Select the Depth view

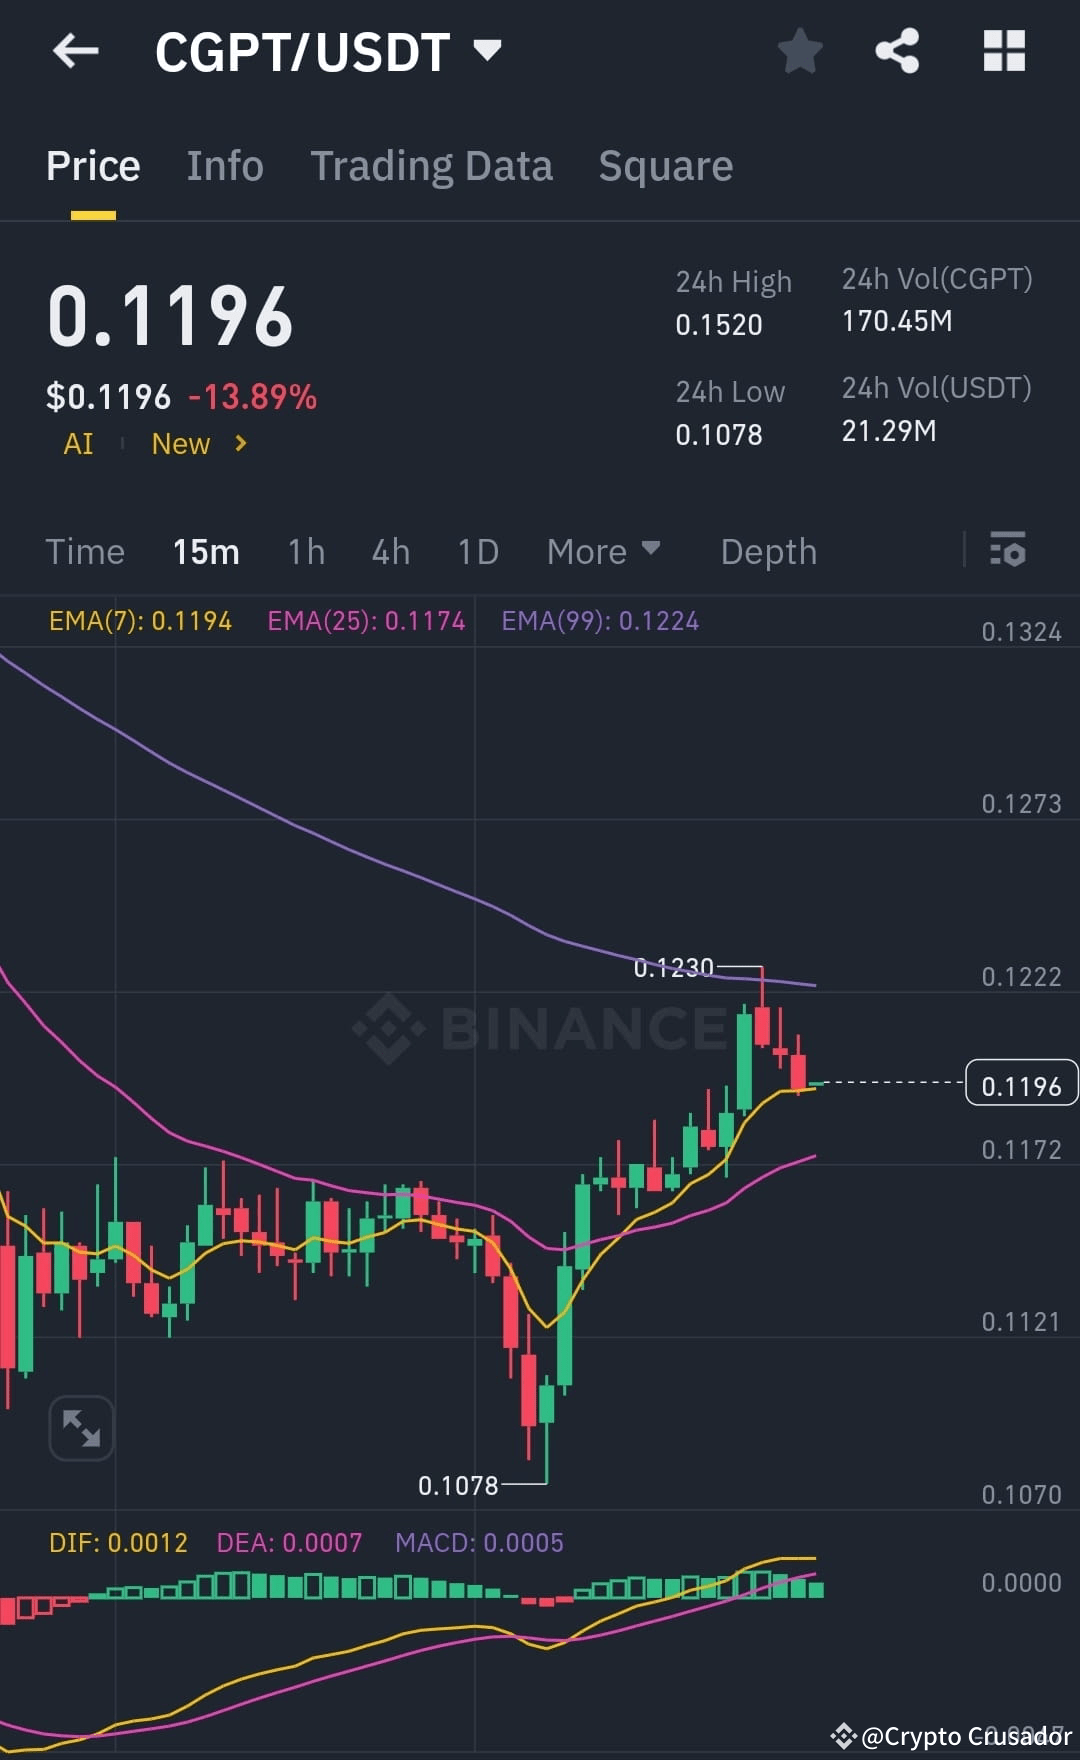pyautogui.click(x=768, y=551)
